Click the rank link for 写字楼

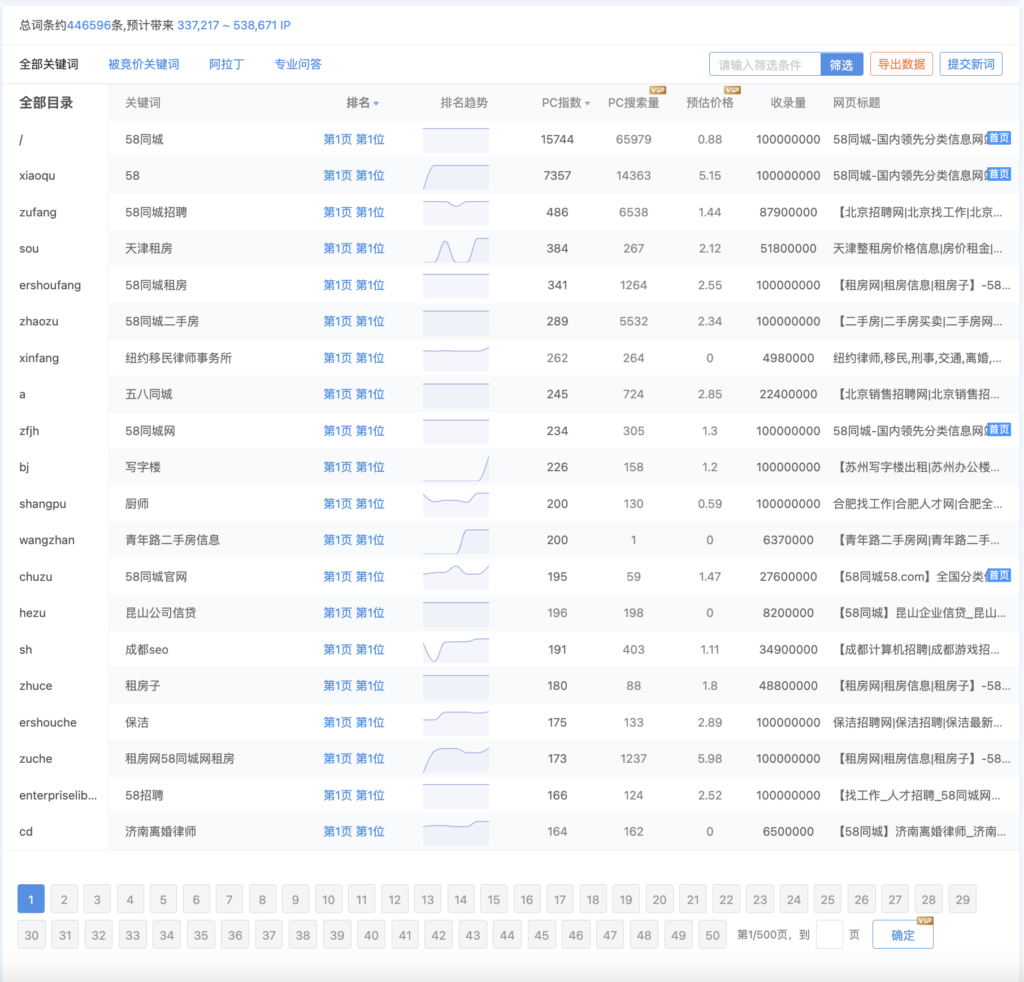coord(354,467)
